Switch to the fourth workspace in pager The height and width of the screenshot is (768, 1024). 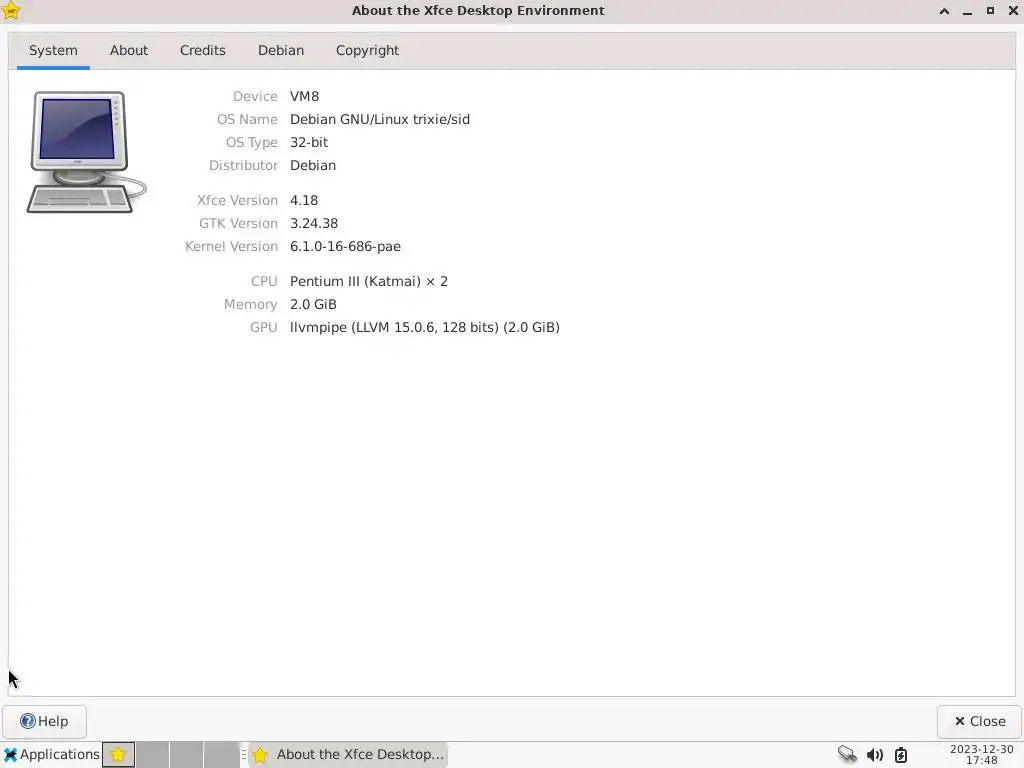221,754
